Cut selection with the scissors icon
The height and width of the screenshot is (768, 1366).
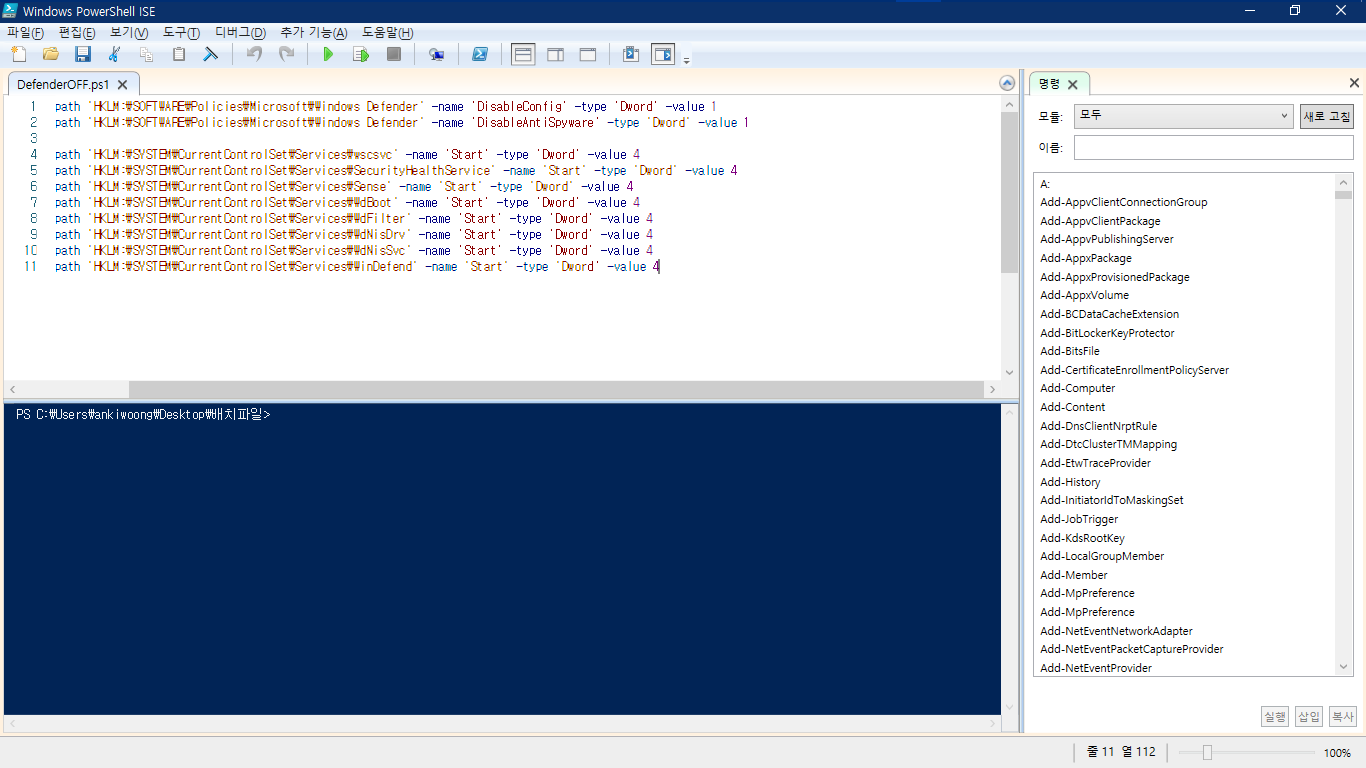tap(115, 54)
